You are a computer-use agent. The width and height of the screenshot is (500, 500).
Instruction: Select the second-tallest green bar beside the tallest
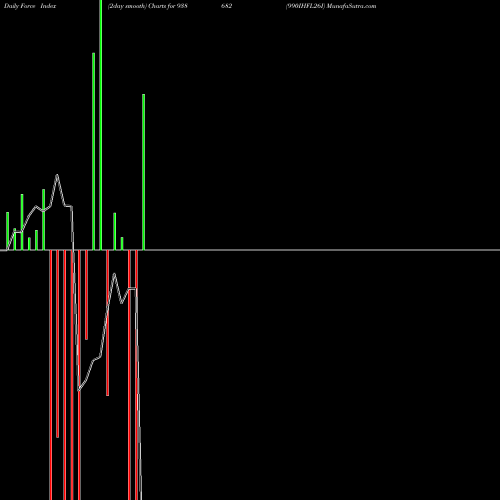94,151
